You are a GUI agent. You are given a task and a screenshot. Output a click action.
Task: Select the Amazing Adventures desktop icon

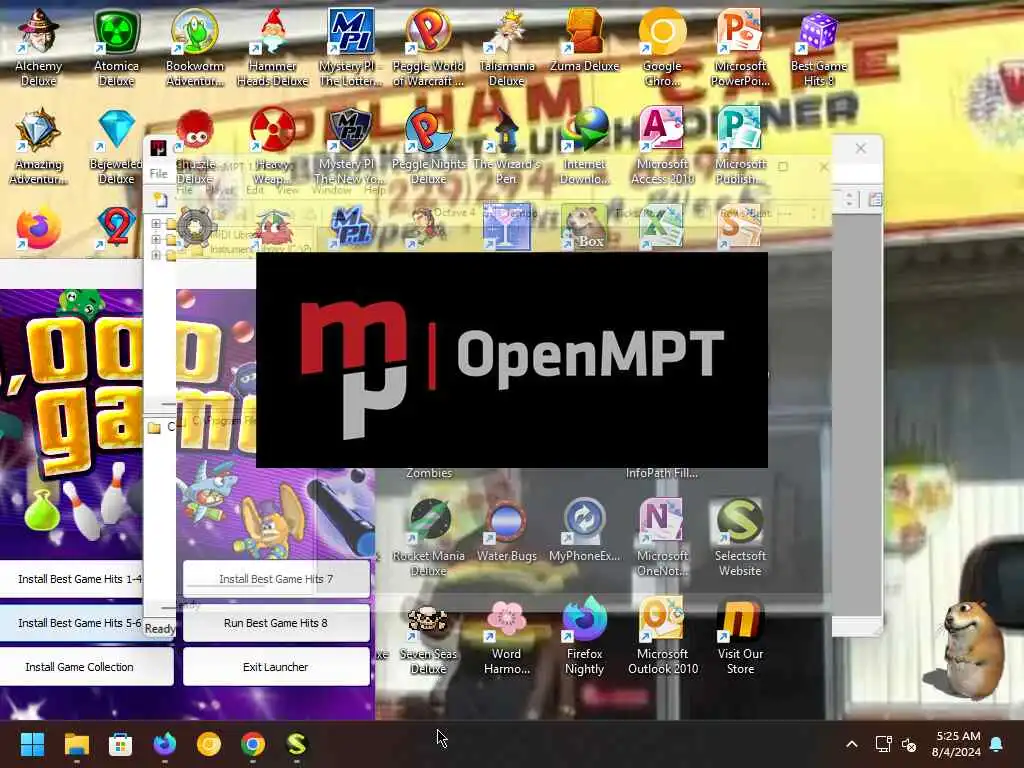(39, 145)
